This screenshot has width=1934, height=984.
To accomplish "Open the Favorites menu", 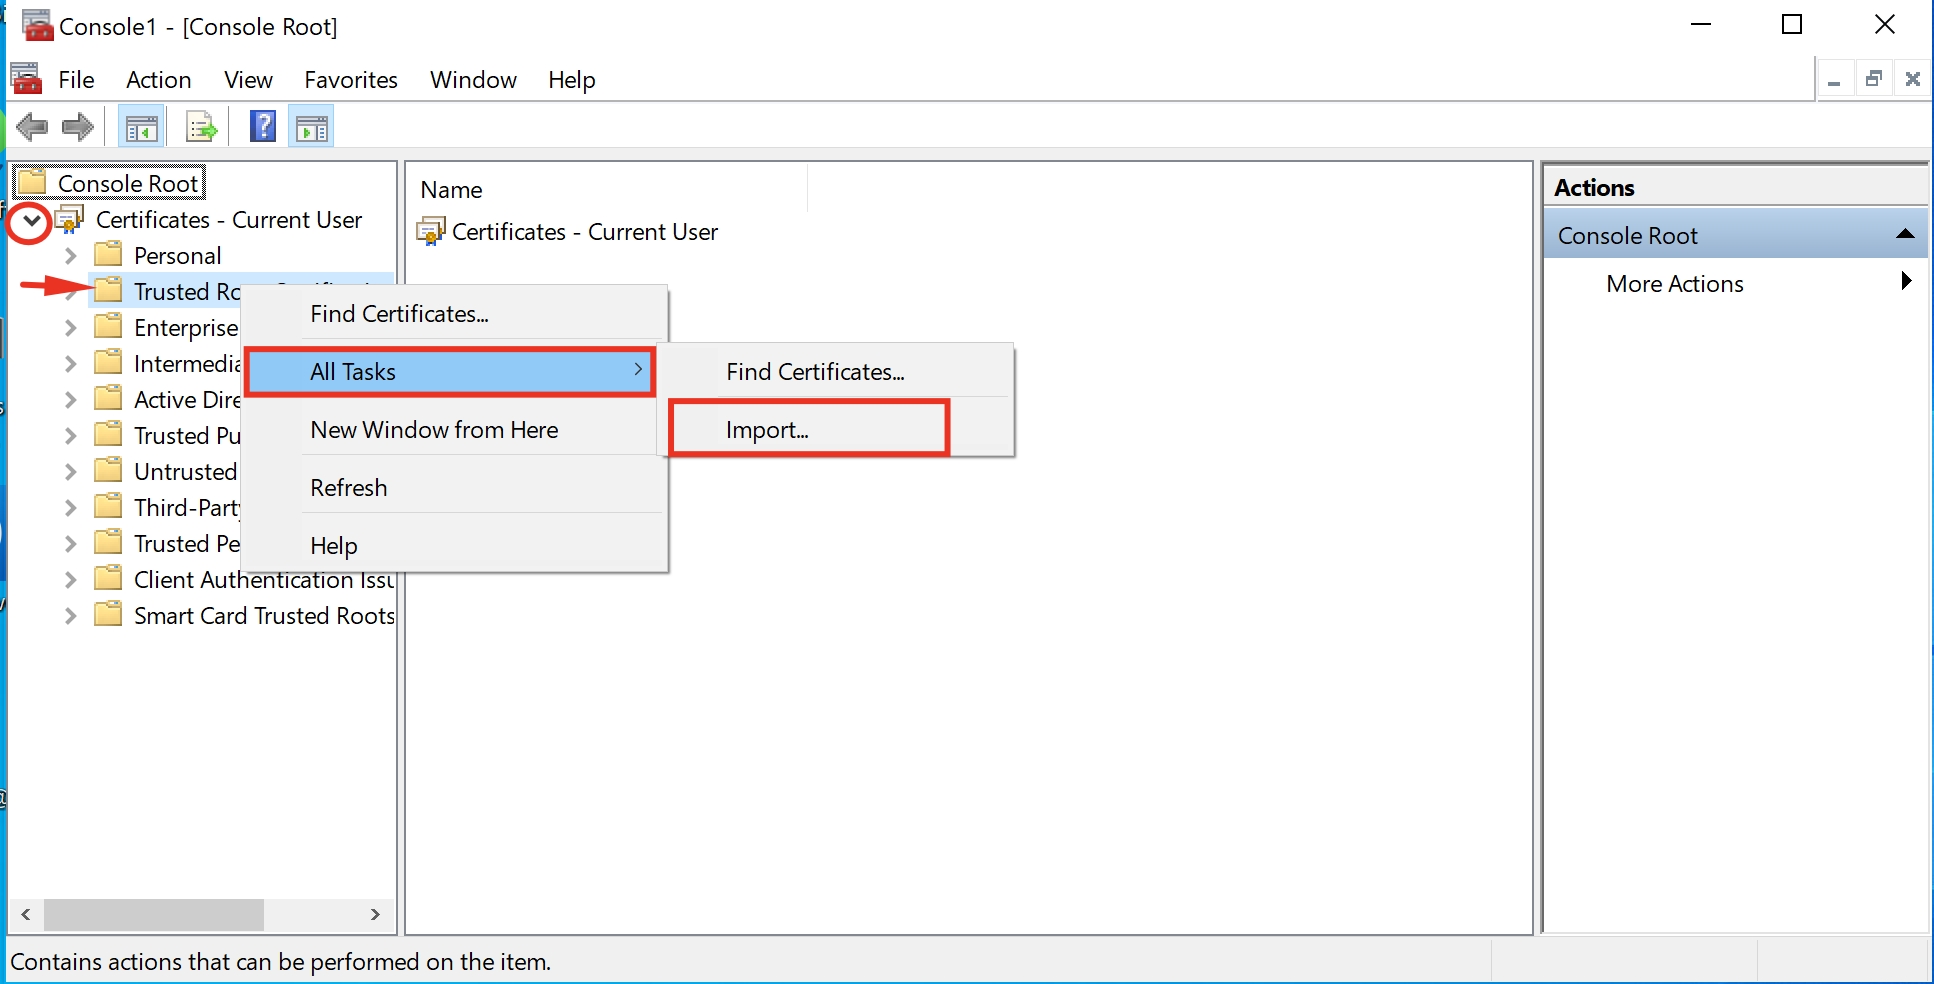I will [351, 80].
